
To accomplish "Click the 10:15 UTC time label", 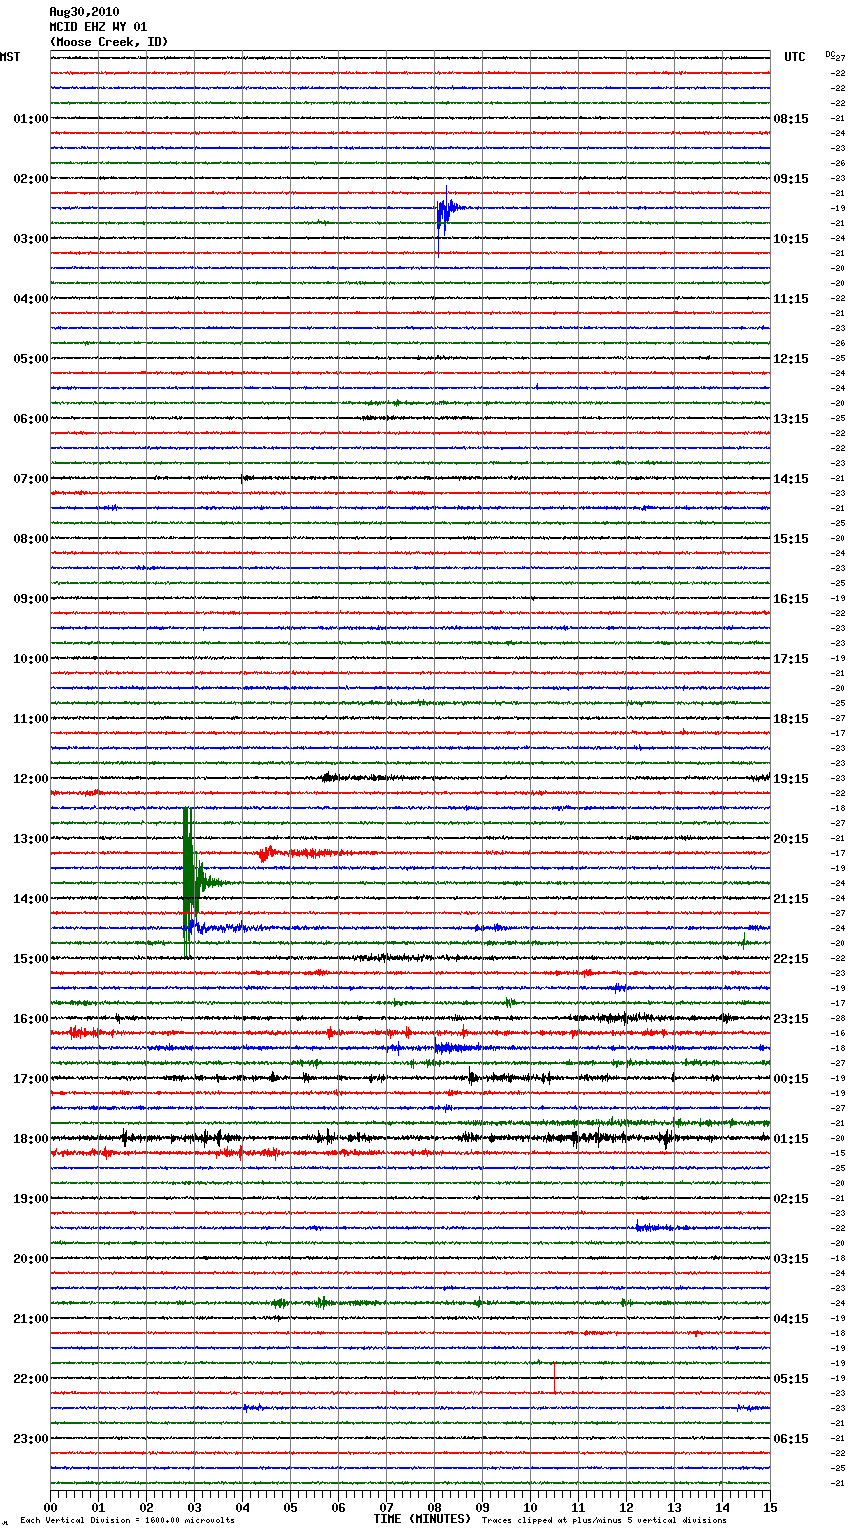I will coord(791,238).
